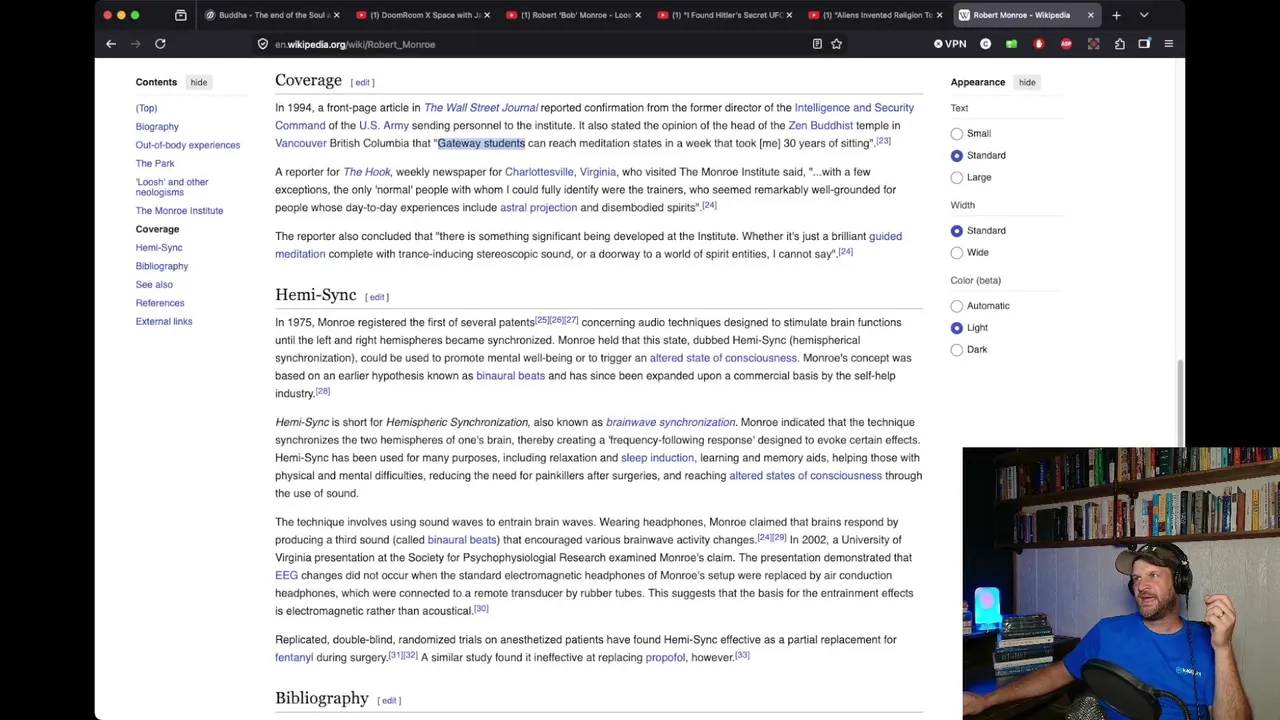Image resolution: width=1280 pixels, height=720 pixels.
Task: Close the Hitler's Secret UFO tab
Action: click(x=789, y=15)
